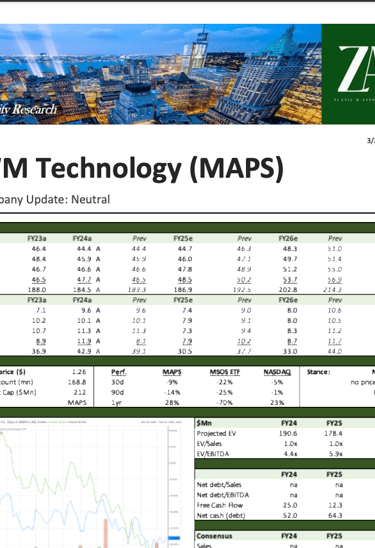The width and height of the screenshot is (375, 548).
Task: Select the 'EV/EBITDA' row label
Action: tap(213, 454)
